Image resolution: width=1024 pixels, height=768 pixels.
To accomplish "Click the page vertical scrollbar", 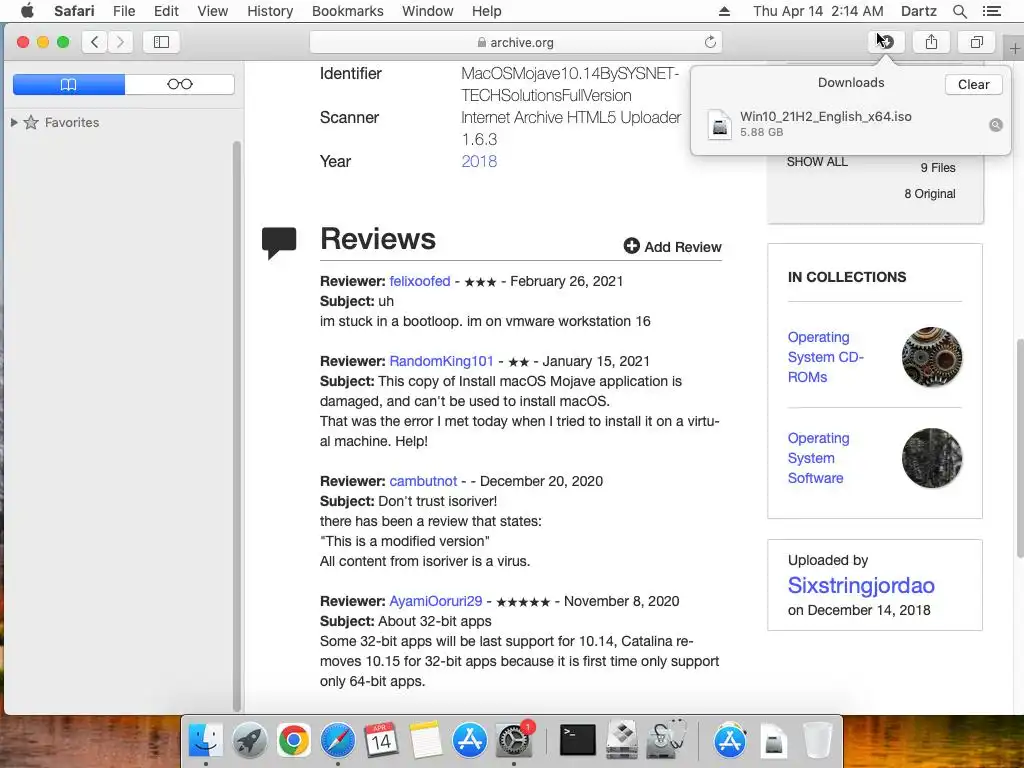I will tap(1019, 448).
